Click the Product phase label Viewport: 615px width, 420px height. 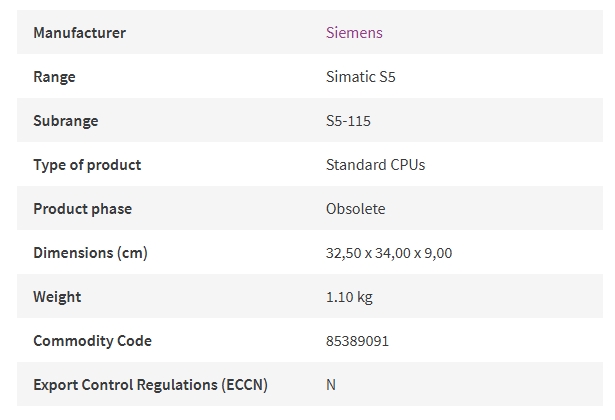pos(82,209)
